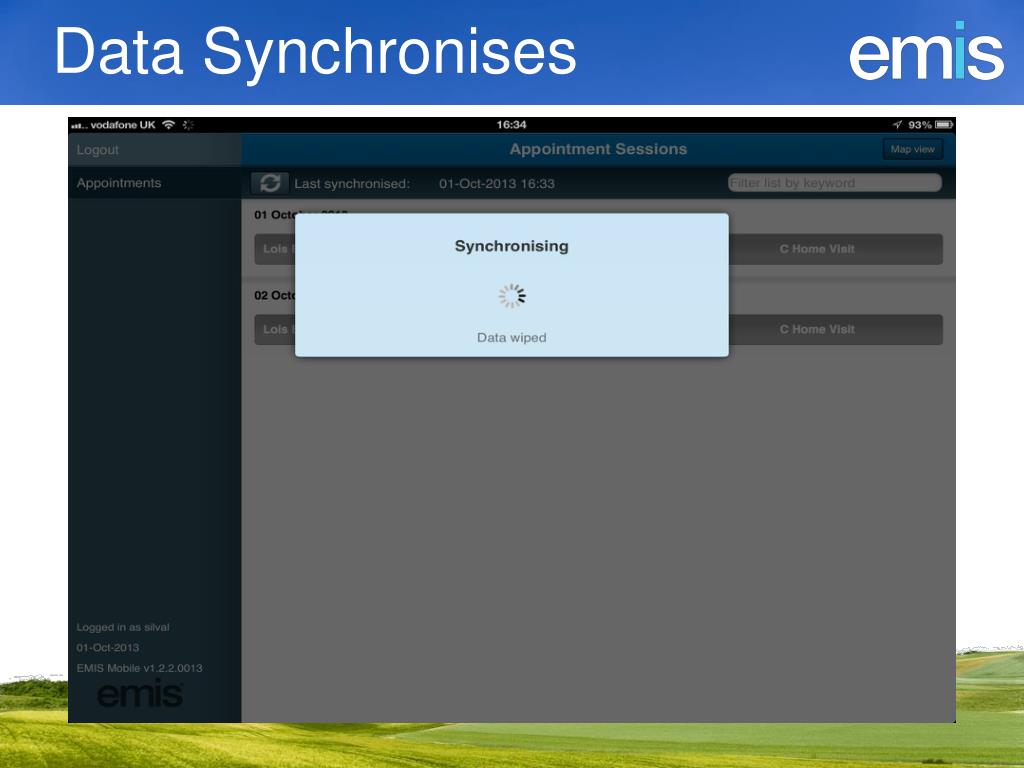Click the 'Data wiped' status text

[x=511, y=338]
